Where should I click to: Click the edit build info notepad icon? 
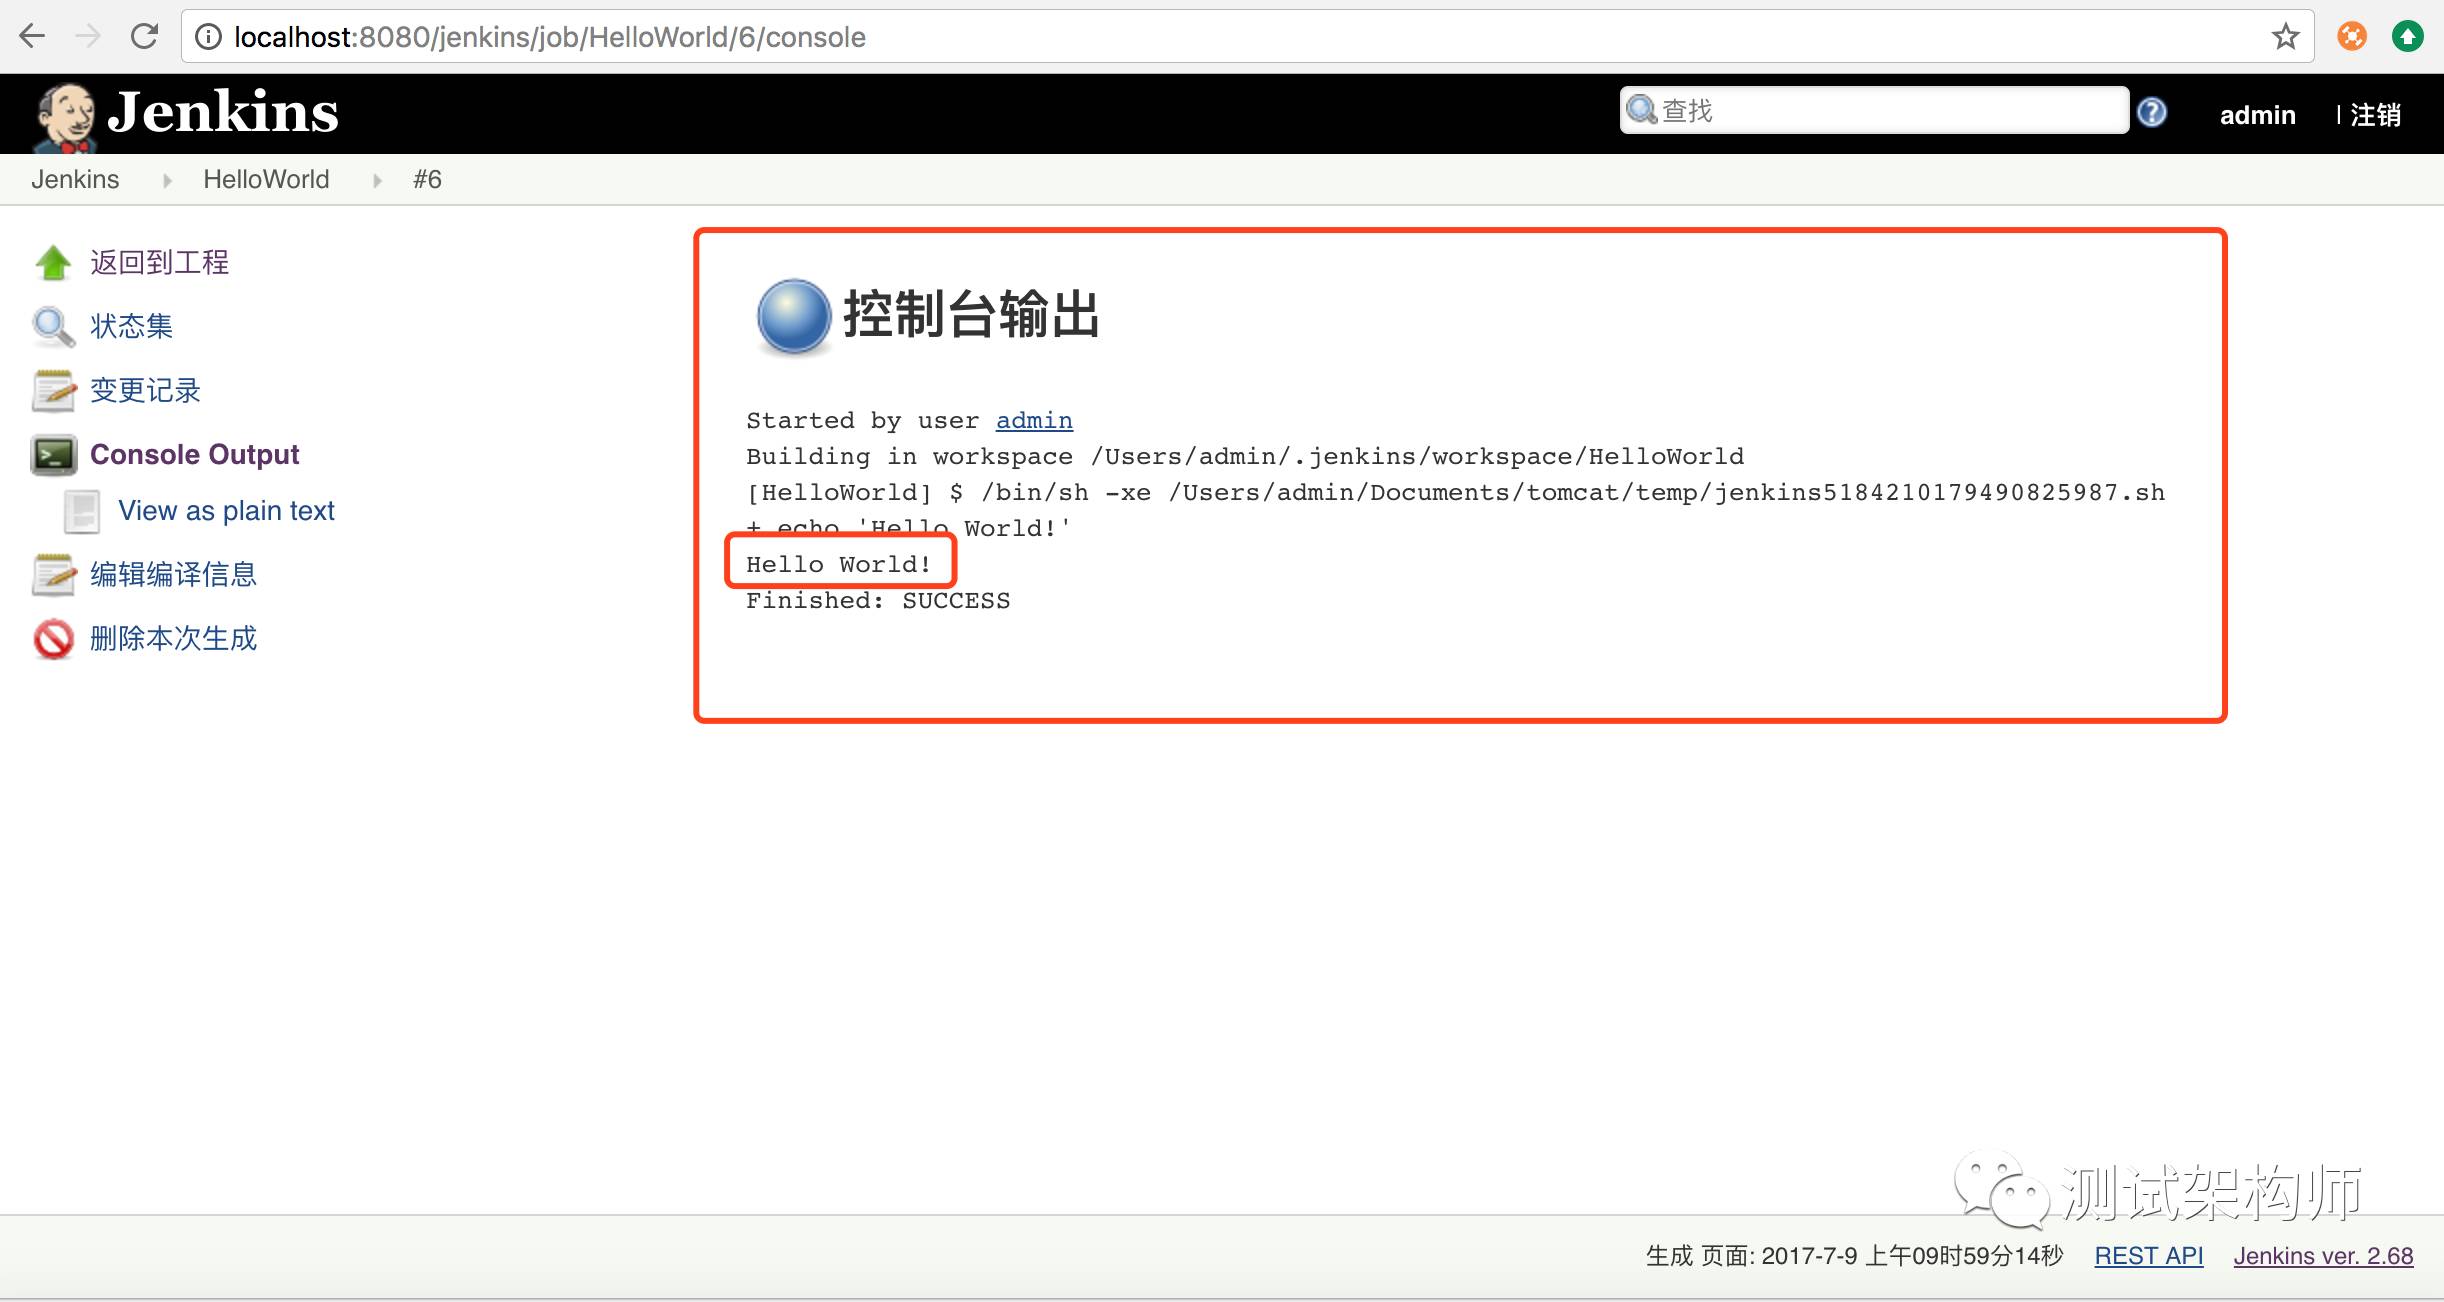pyautogui.click(x=53, y=575)
